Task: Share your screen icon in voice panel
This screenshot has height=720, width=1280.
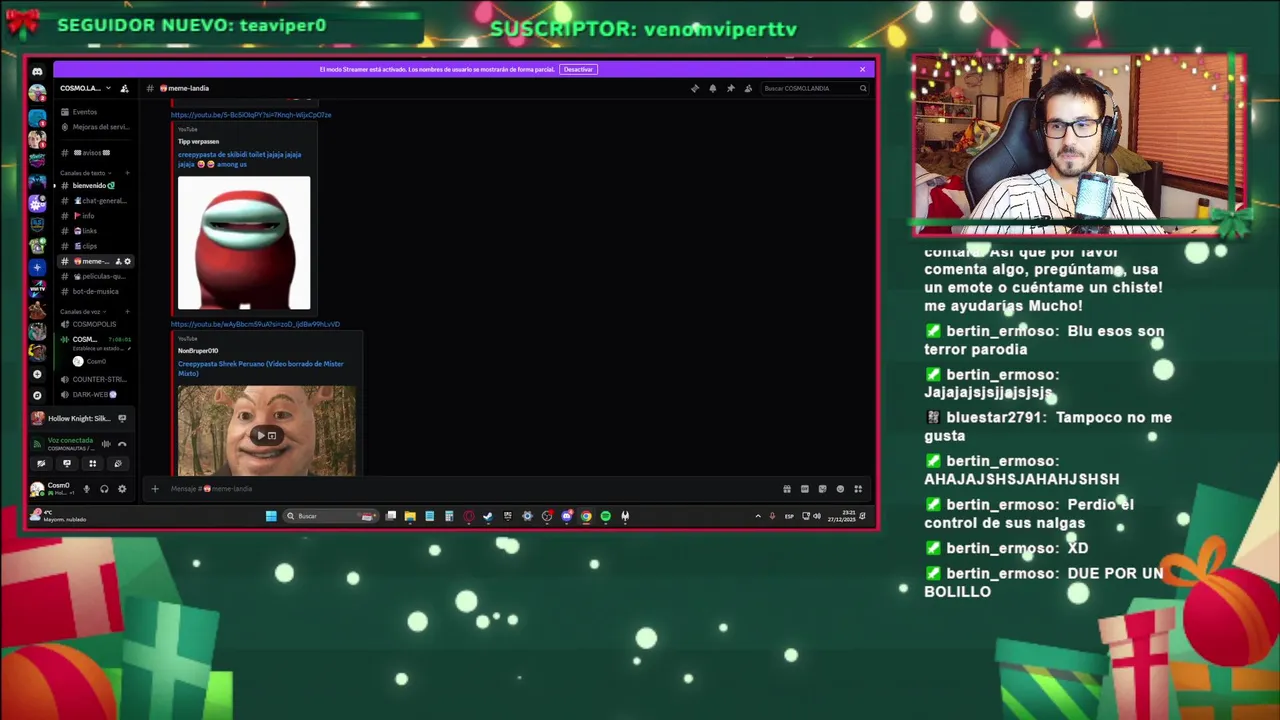Action: click(67, 463)
